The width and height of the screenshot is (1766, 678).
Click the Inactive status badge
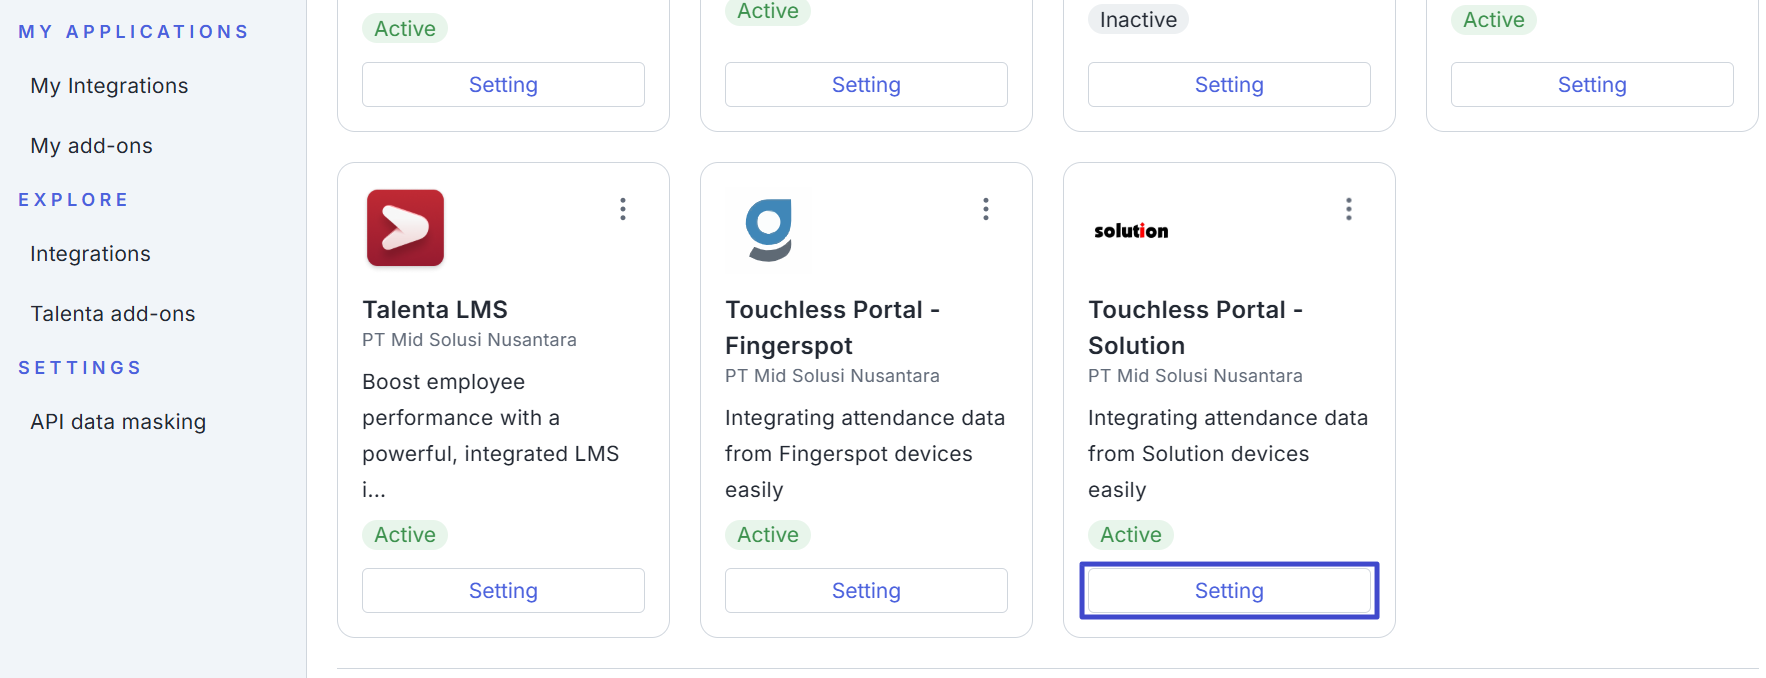[x=1138, y=20]
